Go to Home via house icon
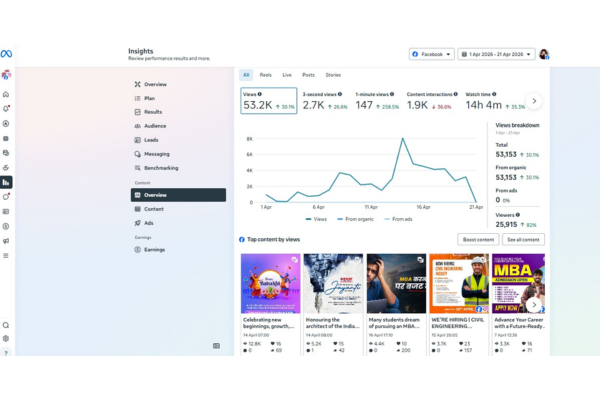This screenshot has height=400, width=600. coord(6,94)
